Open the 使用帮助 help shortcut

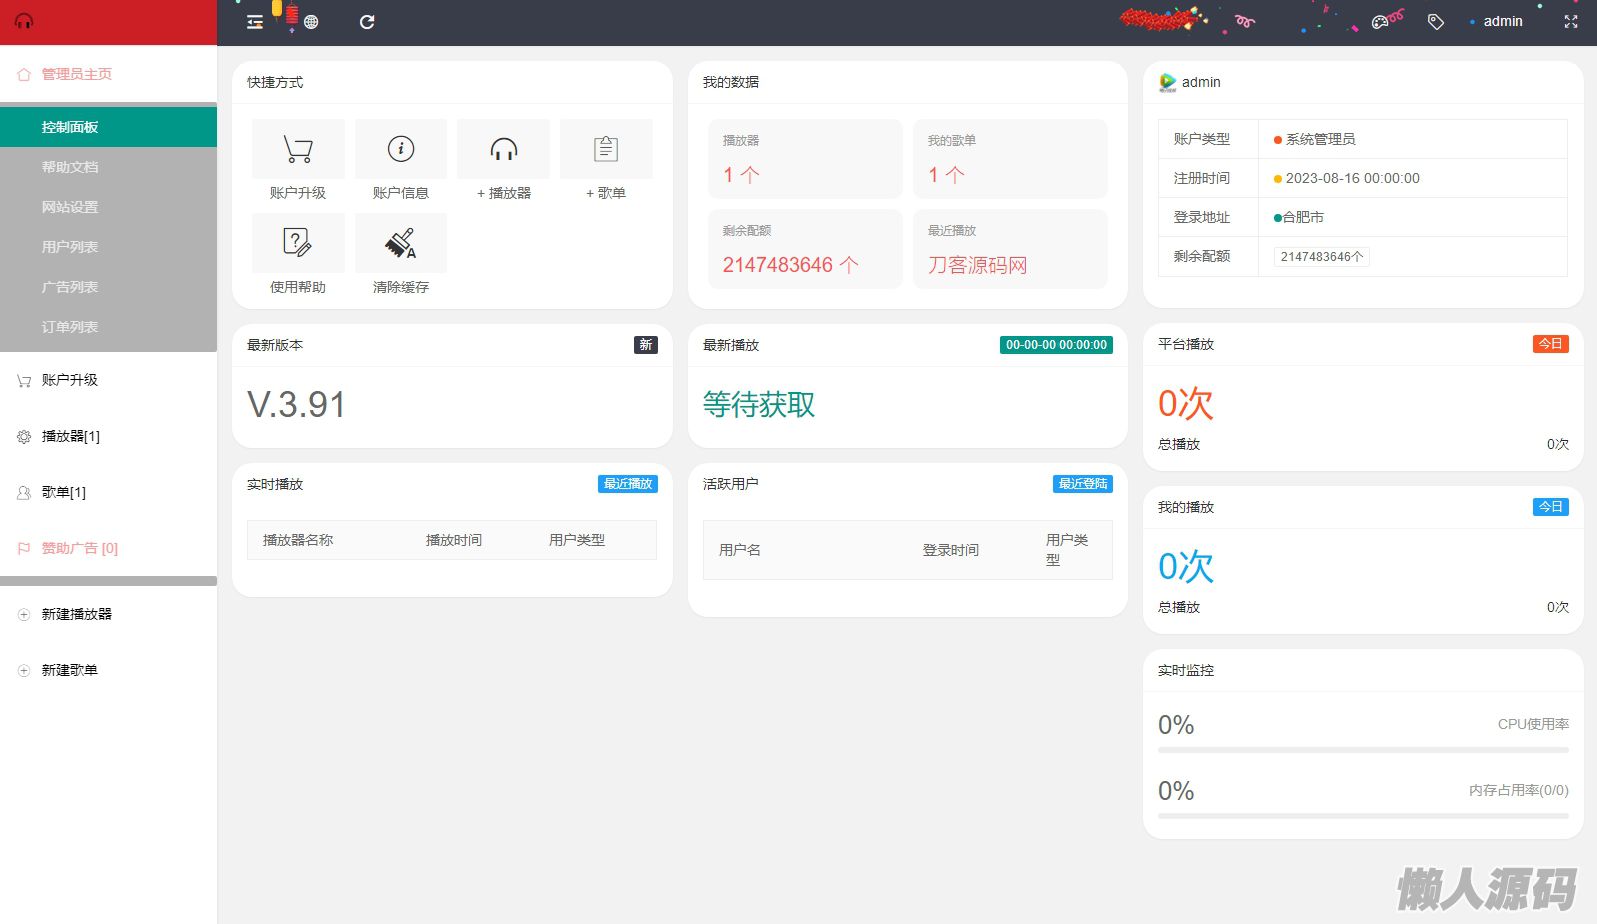pyautogui.click(x=298, y=243)
